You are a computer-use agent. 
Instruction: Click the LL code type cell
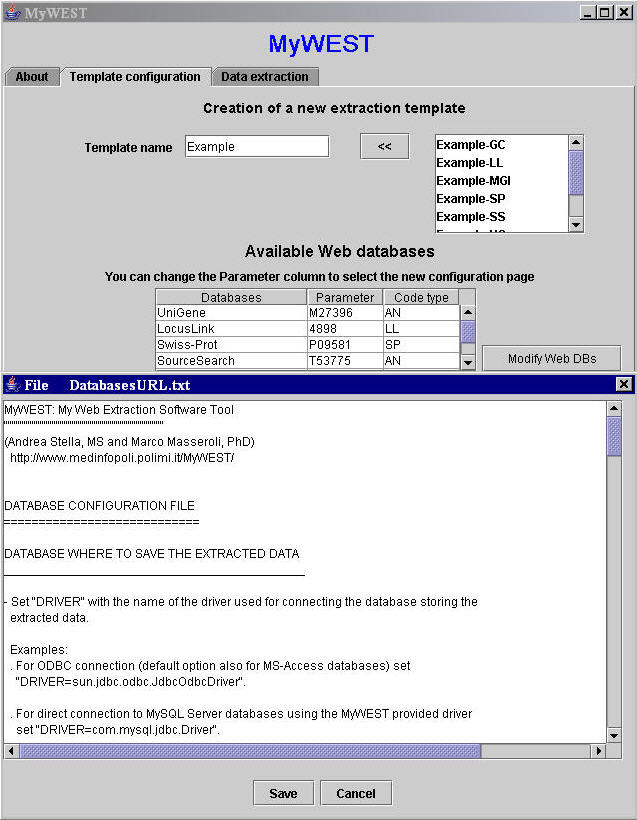point(421,328)
